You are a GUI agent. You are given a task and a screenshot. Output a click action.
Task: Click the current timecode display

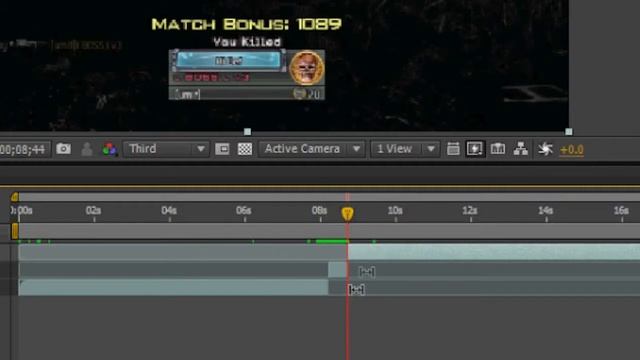pos(23,149)
